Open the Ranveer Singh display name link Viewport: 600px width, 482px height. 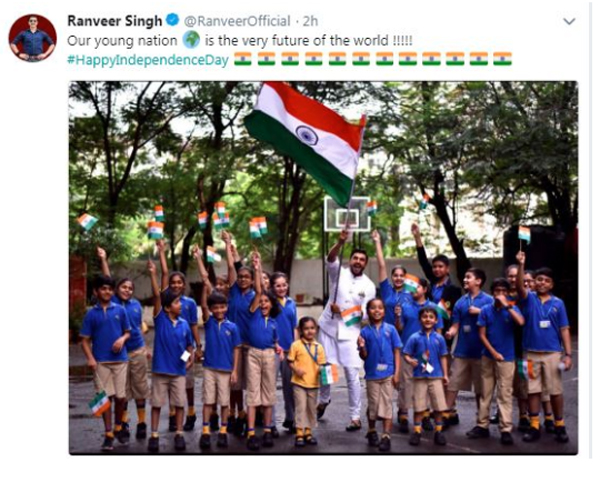115,21
